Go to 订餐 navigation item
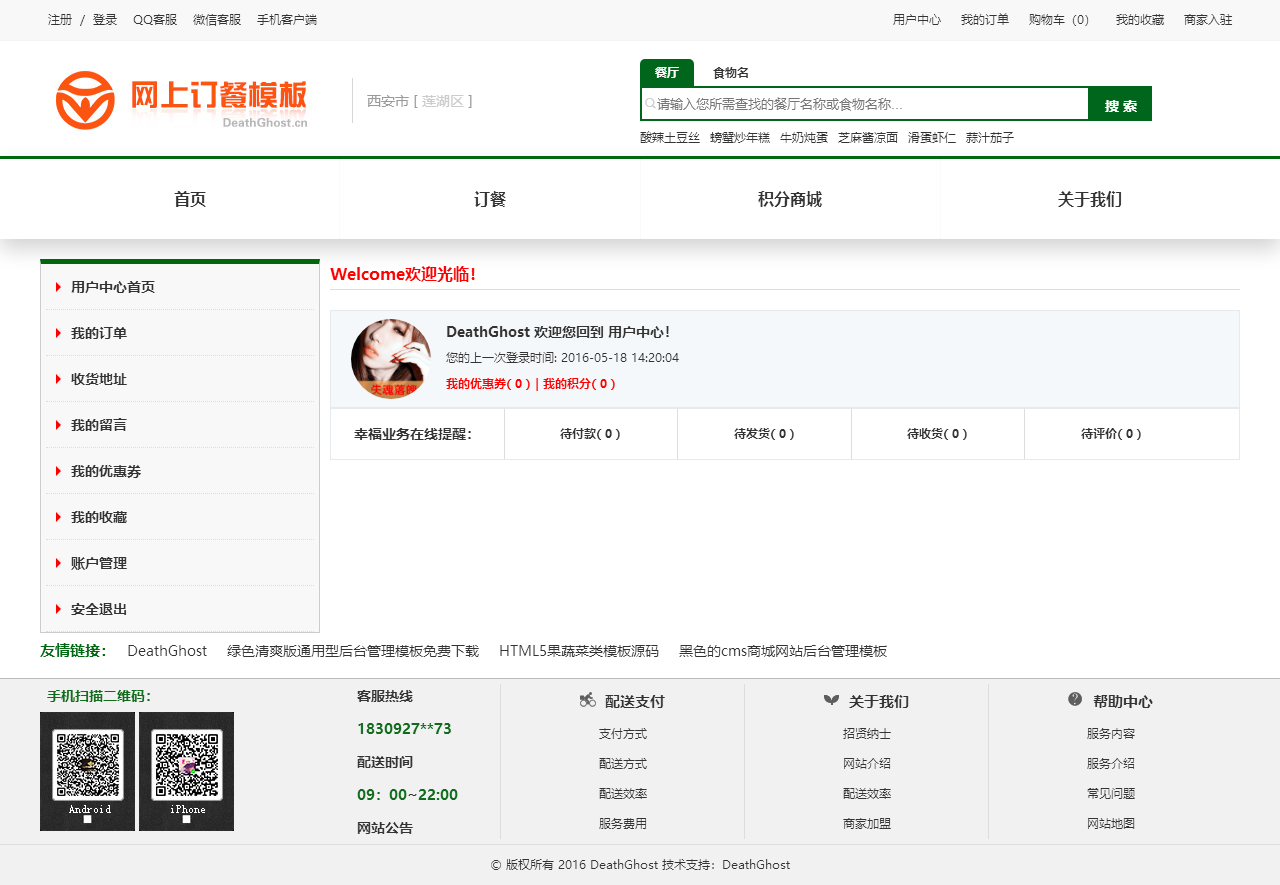1280x885 pixels. [490, 199]
